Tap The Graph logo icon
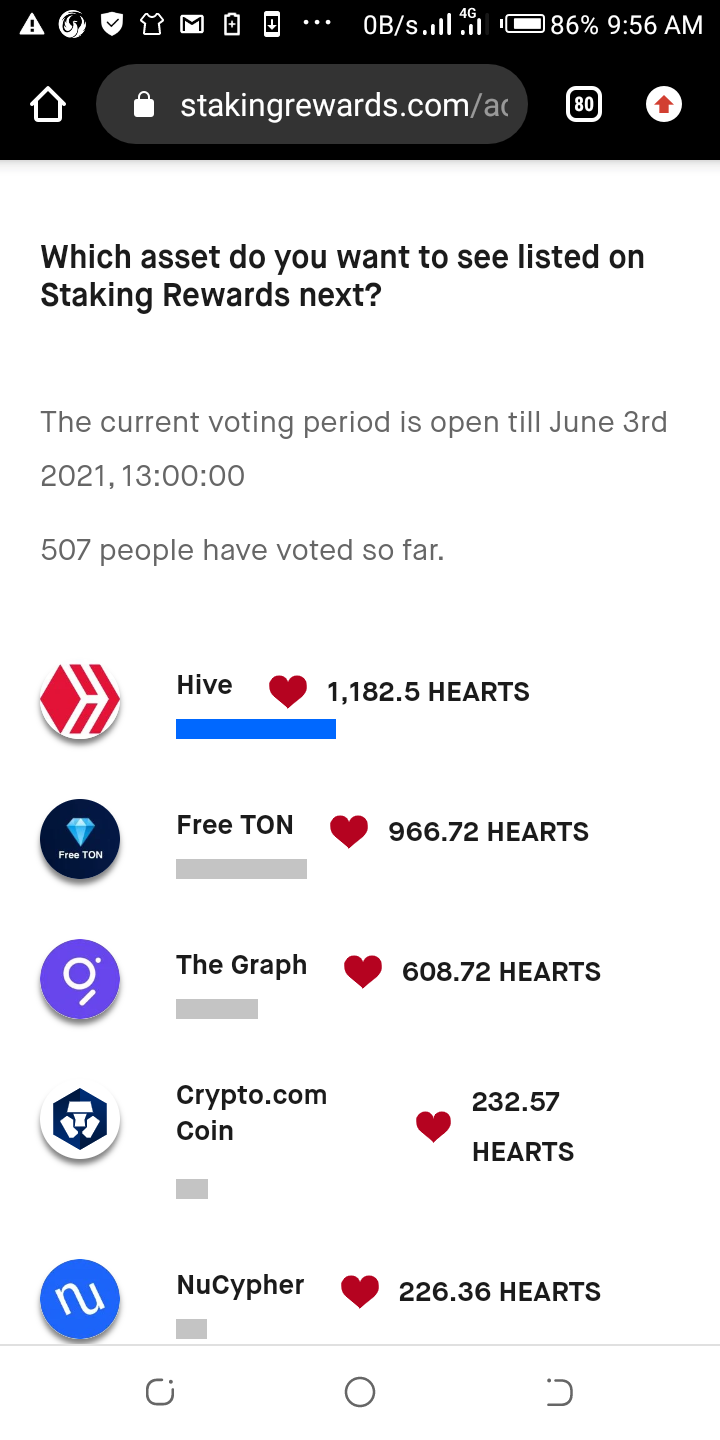The image size is (720, 1440). click(80, 979)
